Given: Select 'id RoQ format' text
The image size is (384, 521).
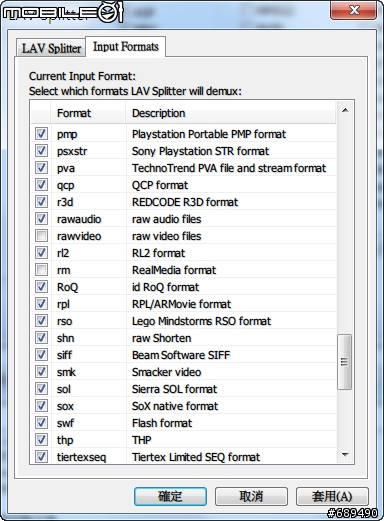Looking at the screenshot, I should 165,287.
